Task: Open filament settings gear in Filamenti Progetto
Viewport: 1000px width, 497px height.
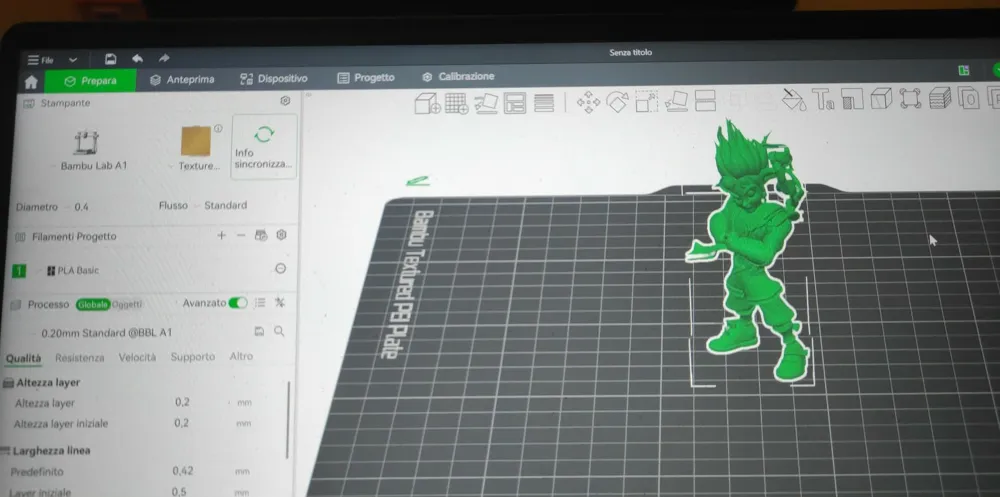Action: [281, 235]
